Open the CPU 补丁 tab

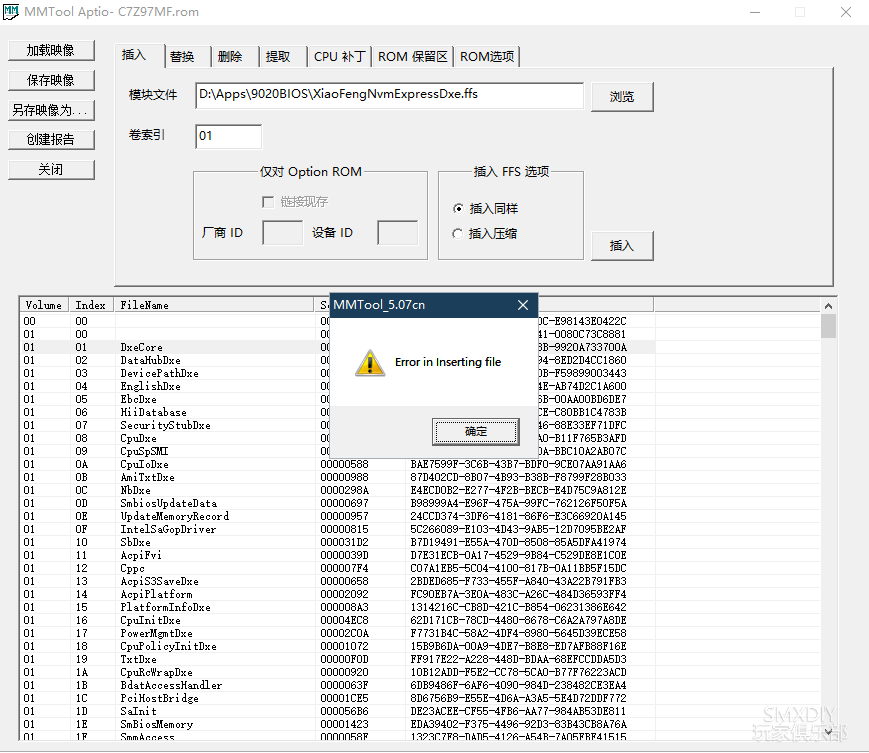(340, 57)
